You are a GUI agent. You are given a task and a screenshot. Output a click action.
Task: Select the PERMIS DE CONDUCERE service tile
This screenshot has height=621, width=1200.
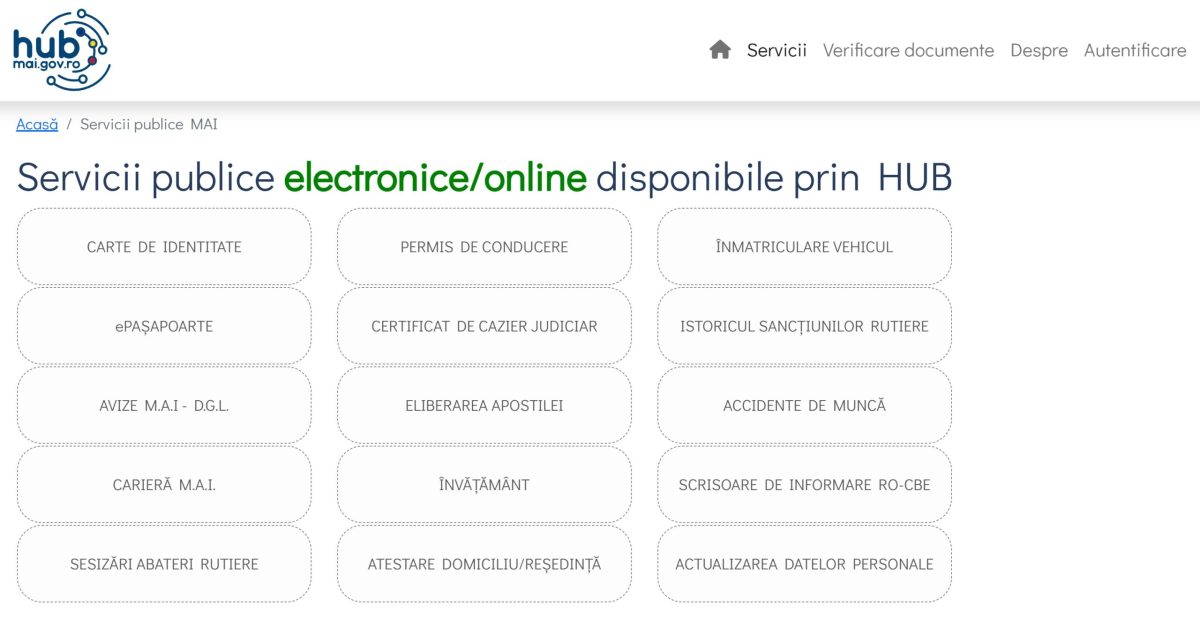pyautogui.click(x=484, y=247)
